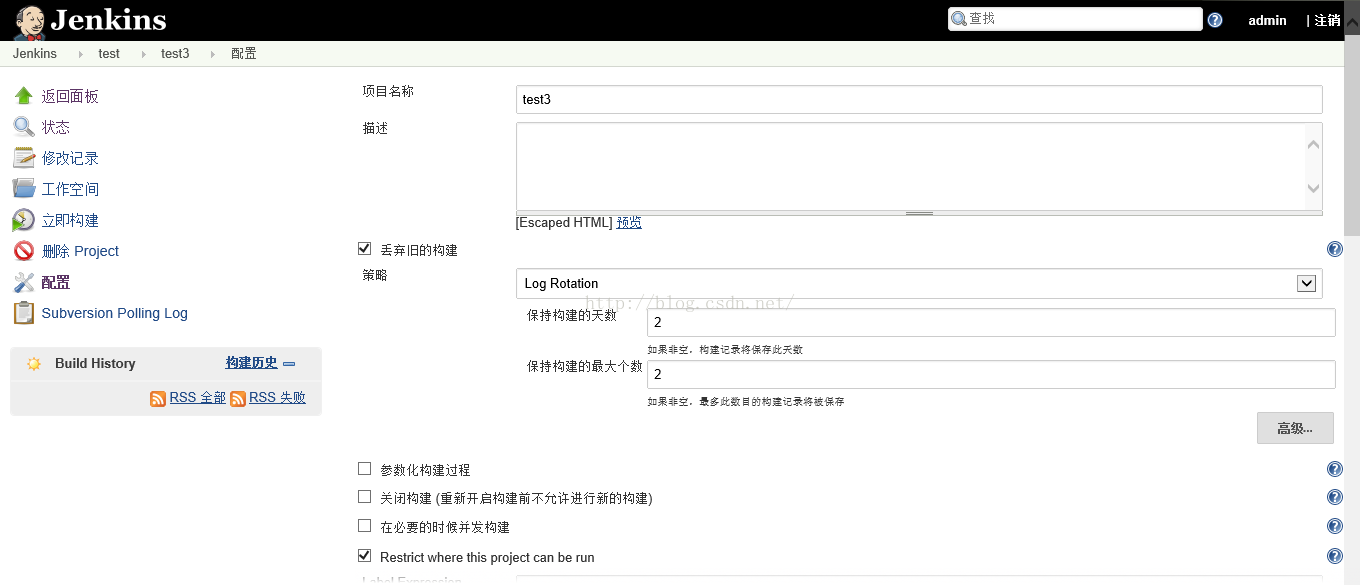The height and width of the screenshot is (585, 1360).
Task: Click the description textarea scroll down arrow
Action: pyautogui.click(x=1314, y=188)
